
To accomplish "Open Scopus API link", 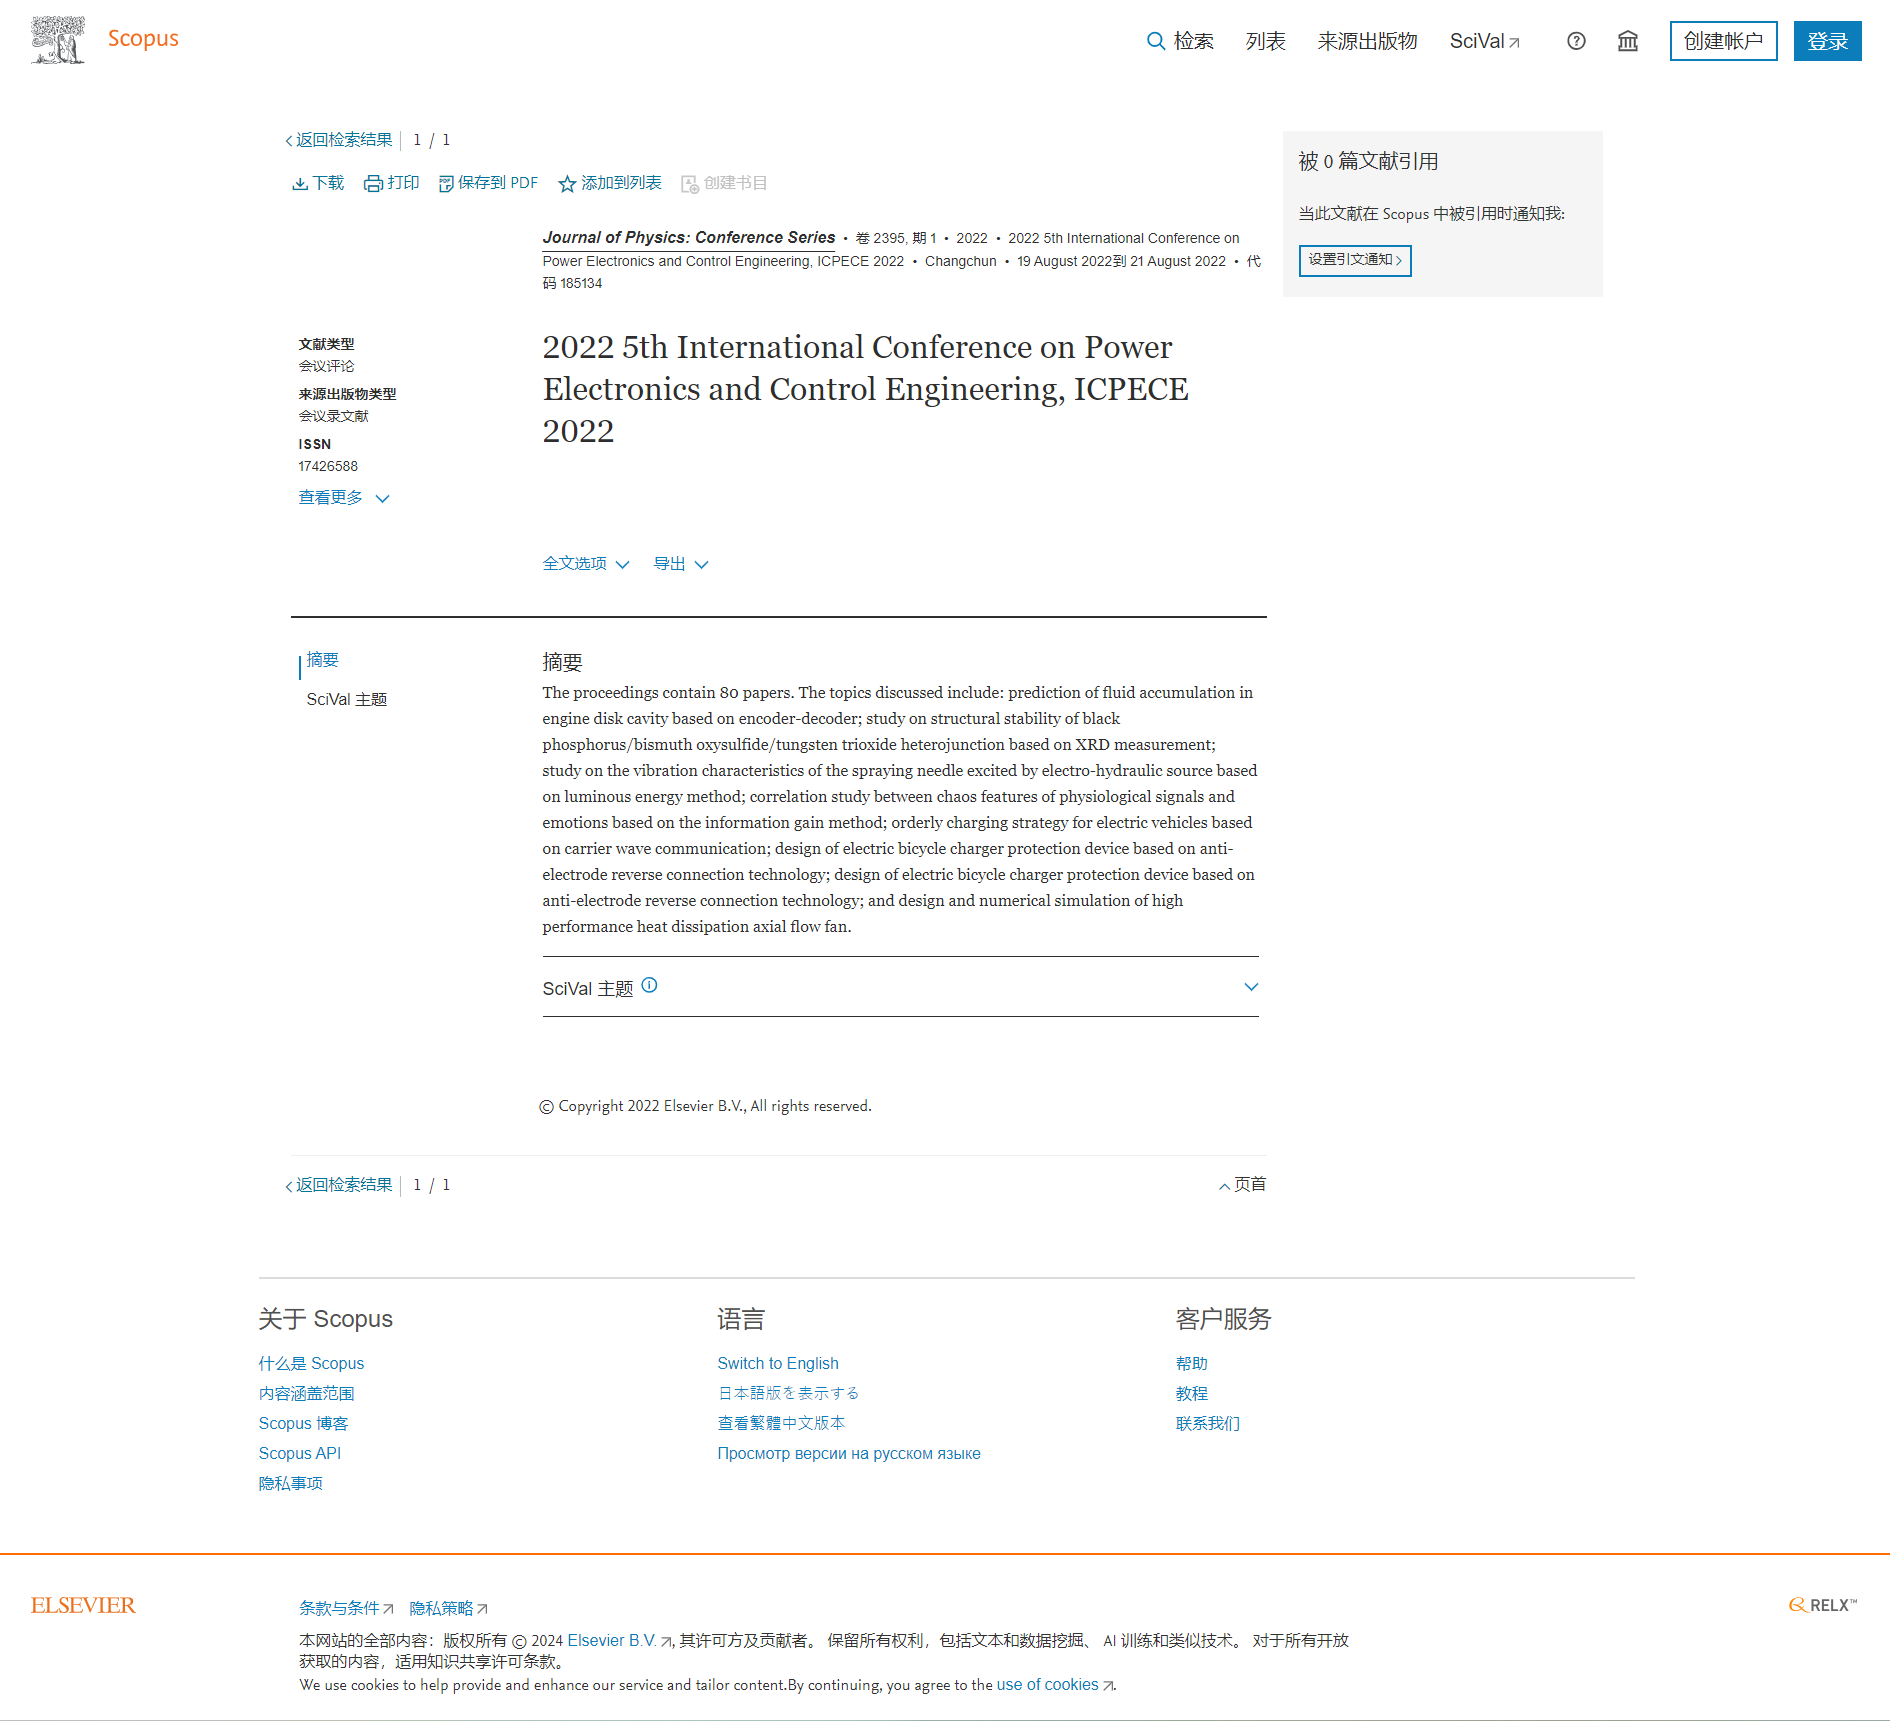I will pyautogui.click(x=299, y=1453).
